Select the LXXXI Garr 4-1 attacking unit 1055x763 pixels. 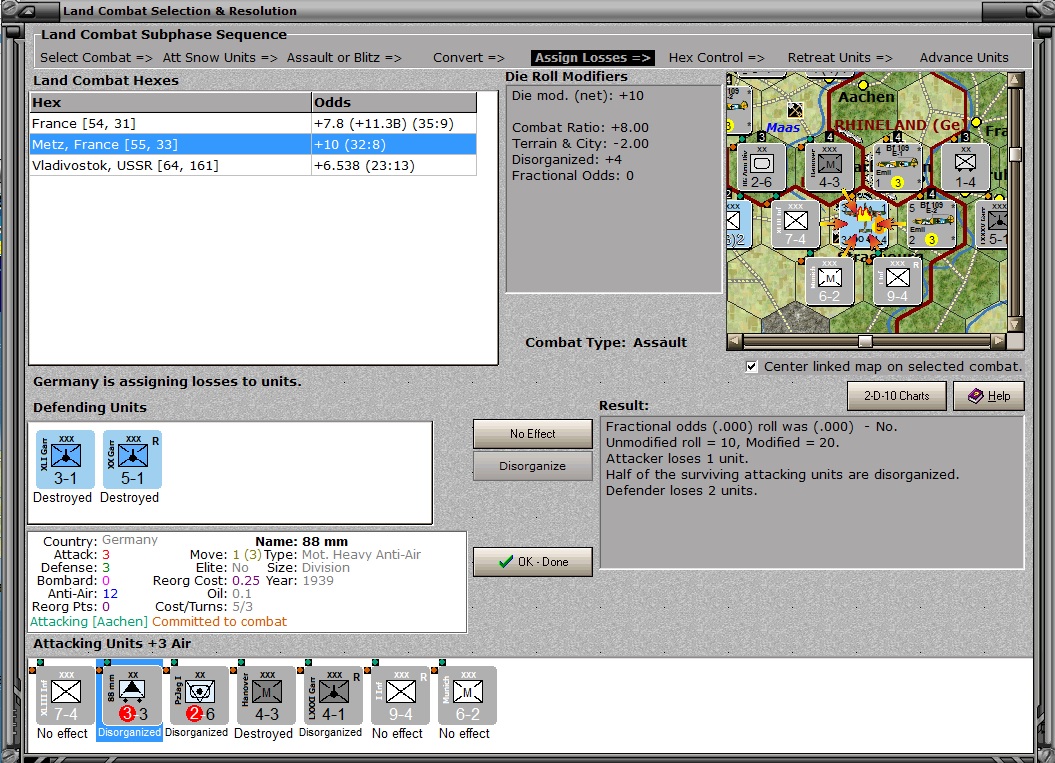(x=333, y=696)
